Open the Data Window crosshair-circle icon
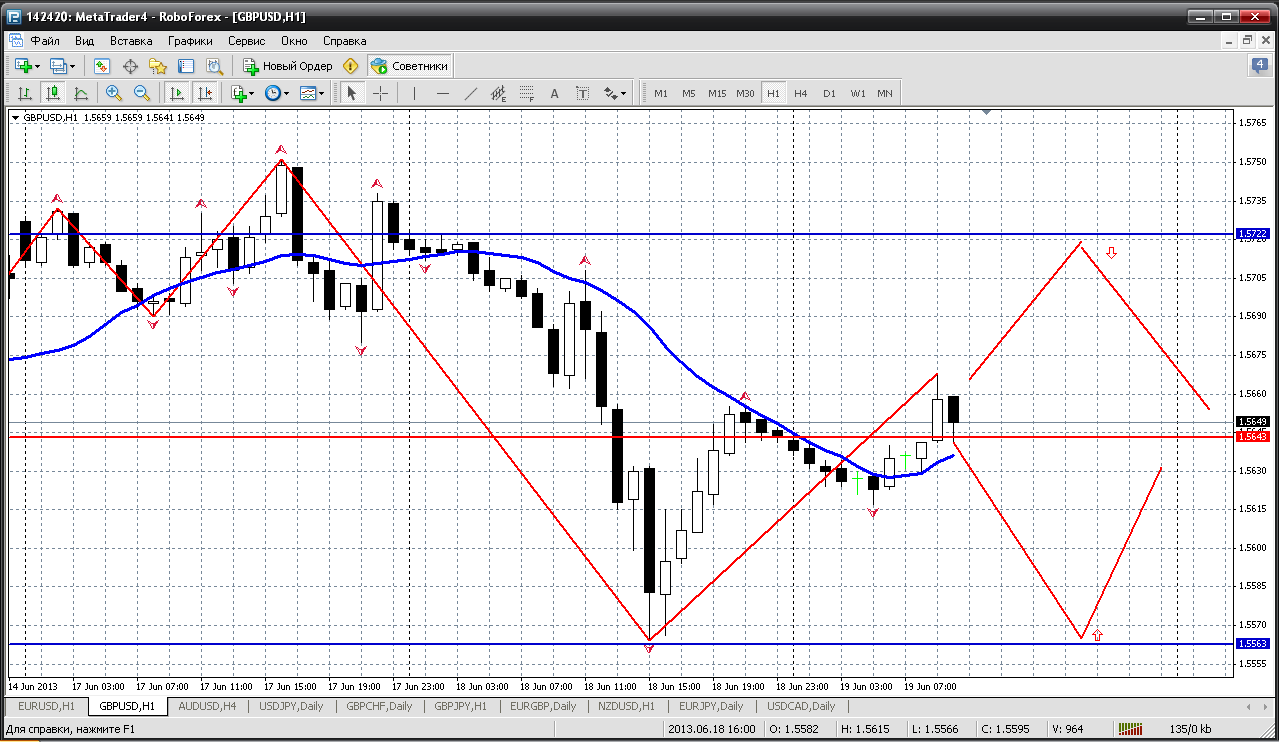Viewport: 1279px width, 742px height. pyautogui.click(x=130, y=66)
